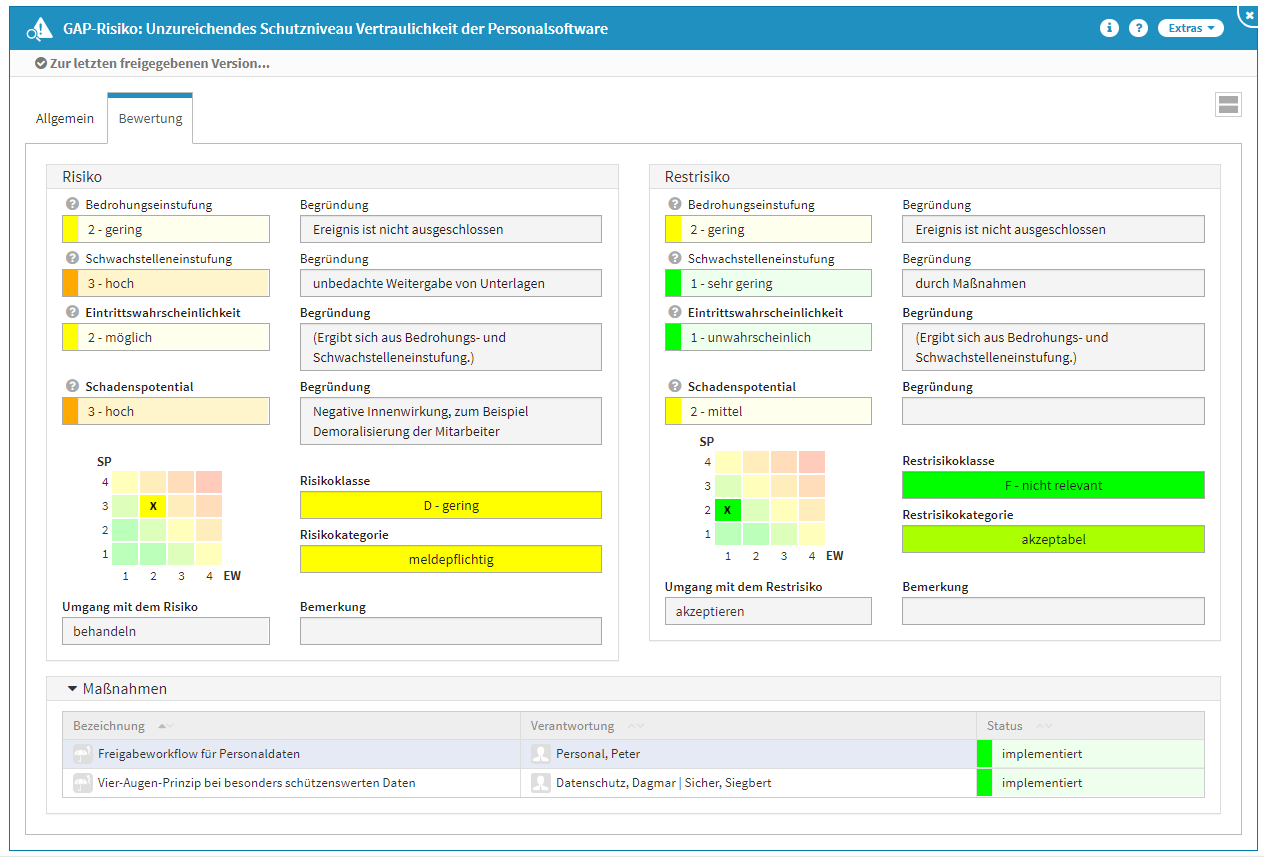Click green Restrisikoklasse F - nicht relevant field
Viewport: 1264px width, 860px height.
point(1053,485)
